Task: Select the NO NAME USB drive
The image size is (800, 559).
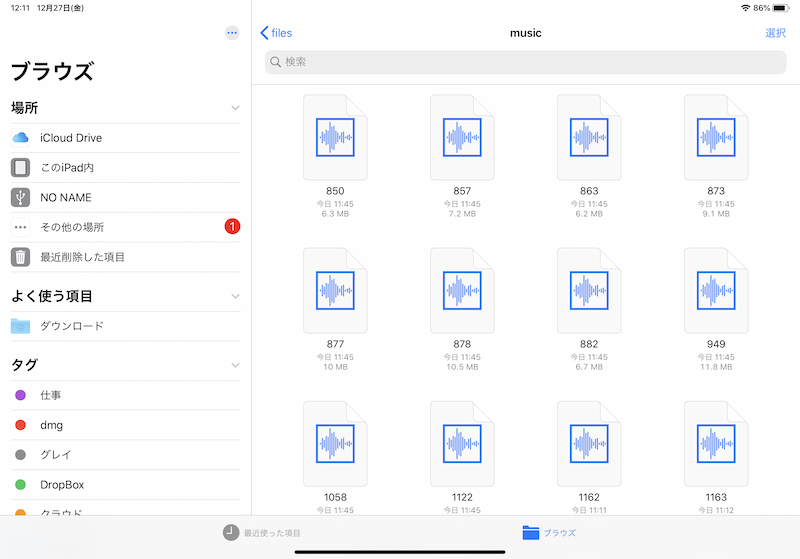Action: coord(65,198)
